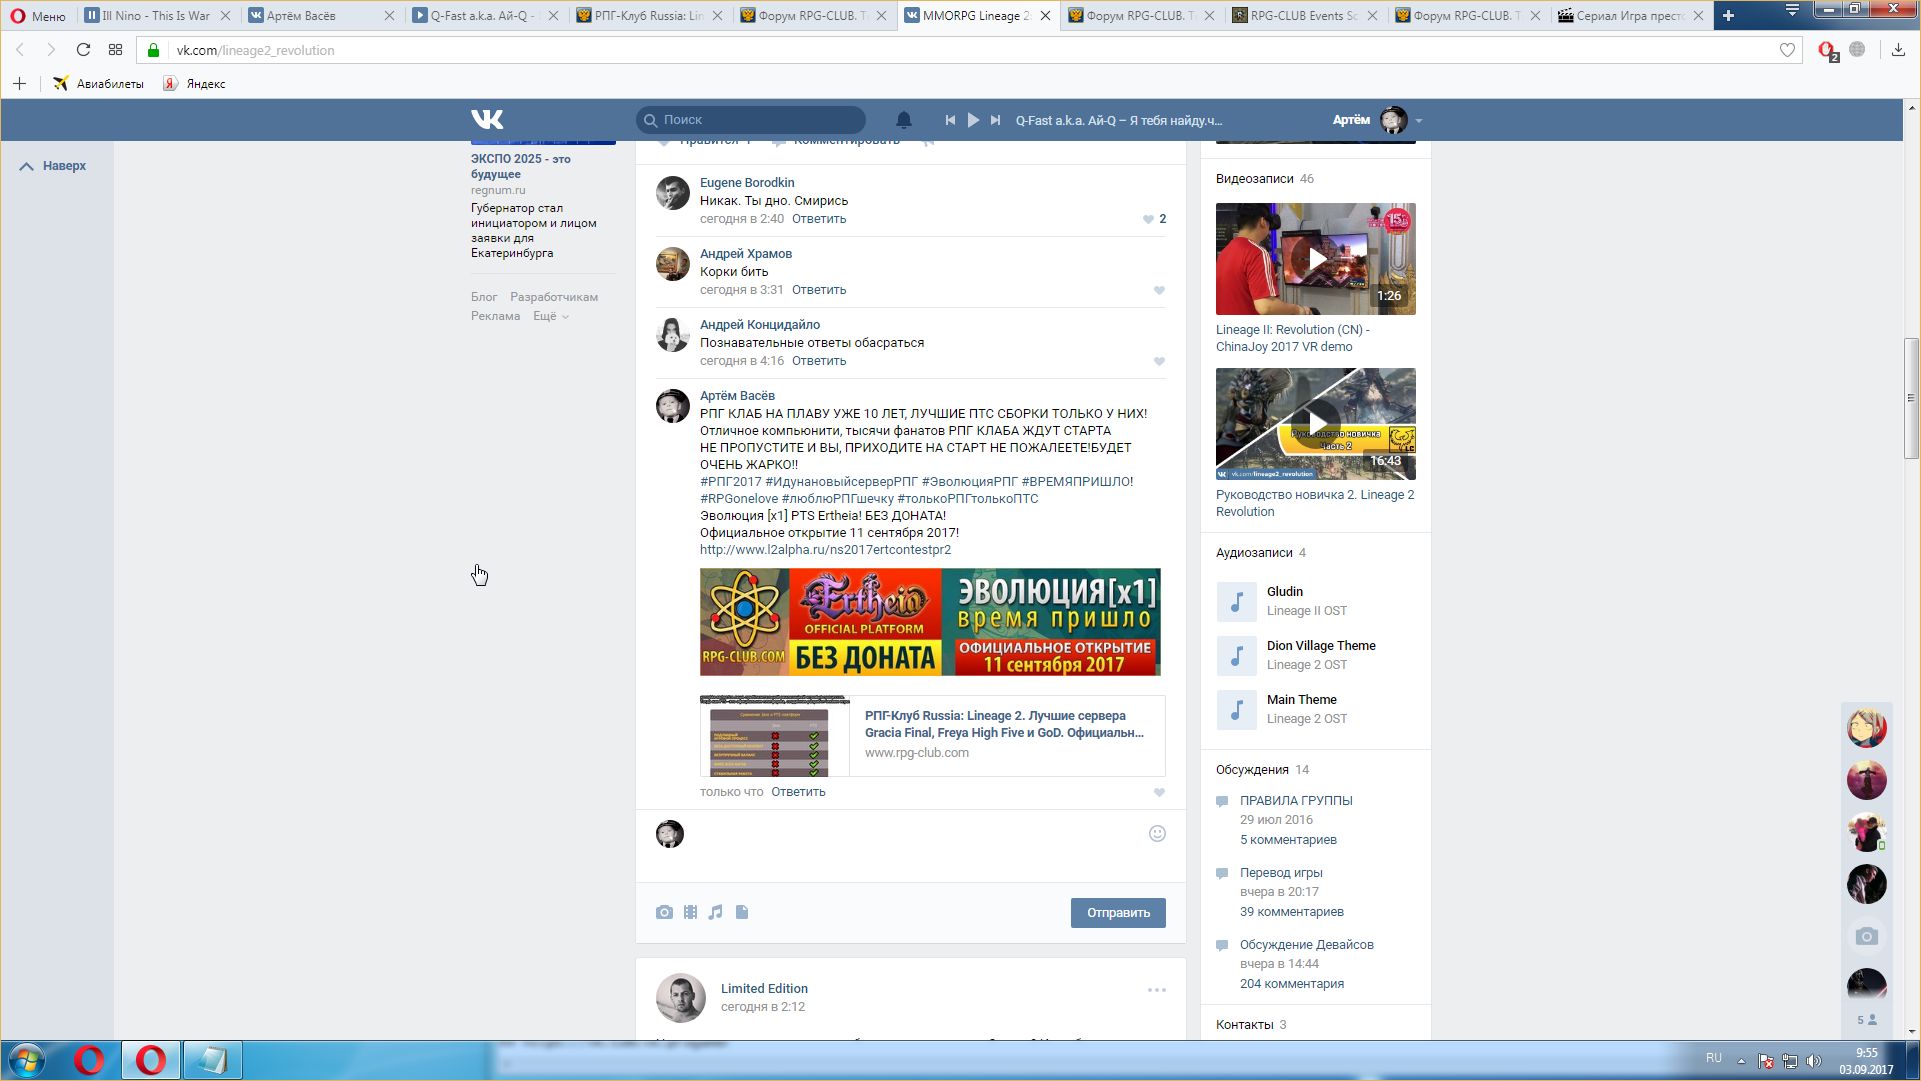Open Limited Edition's profile
This screenshot has width=1921, height=1081.
pyautogui.click(x=764, y=989)
